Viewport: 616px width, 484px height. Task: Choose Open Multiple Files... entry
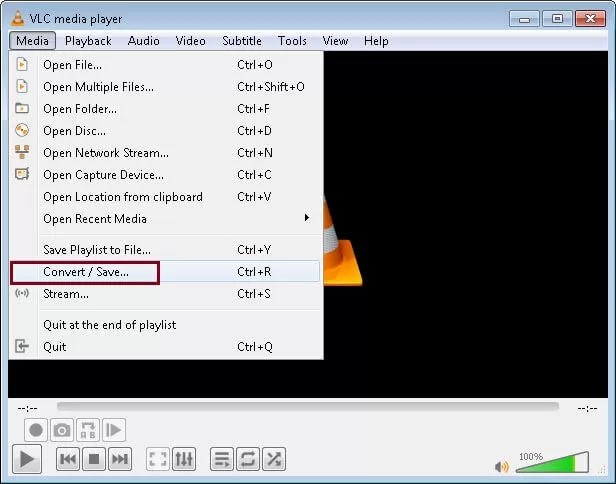click(x=165, y=87)
